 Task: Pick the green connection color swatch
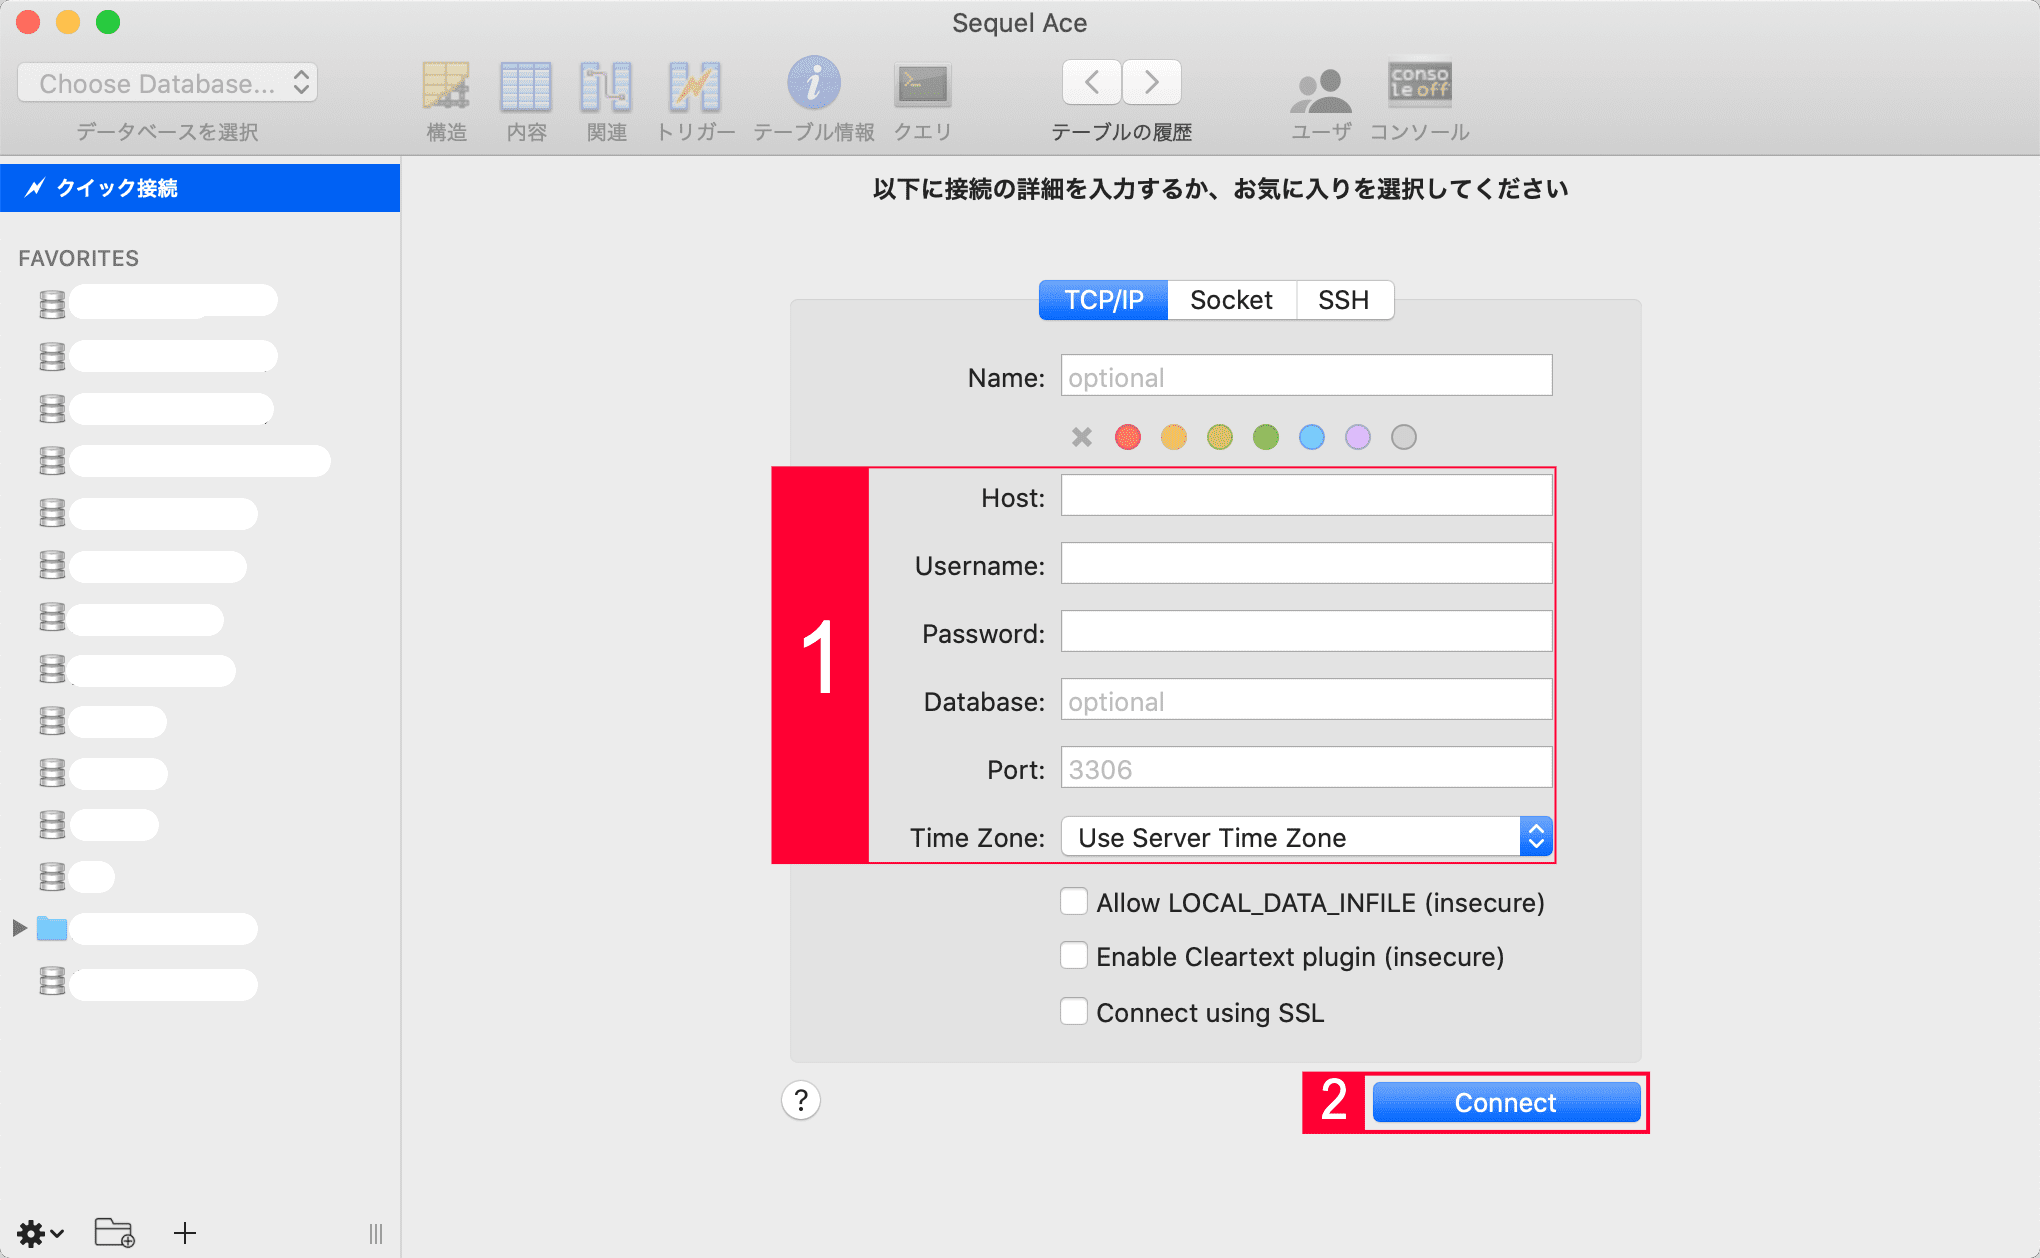coord(1265,437)
